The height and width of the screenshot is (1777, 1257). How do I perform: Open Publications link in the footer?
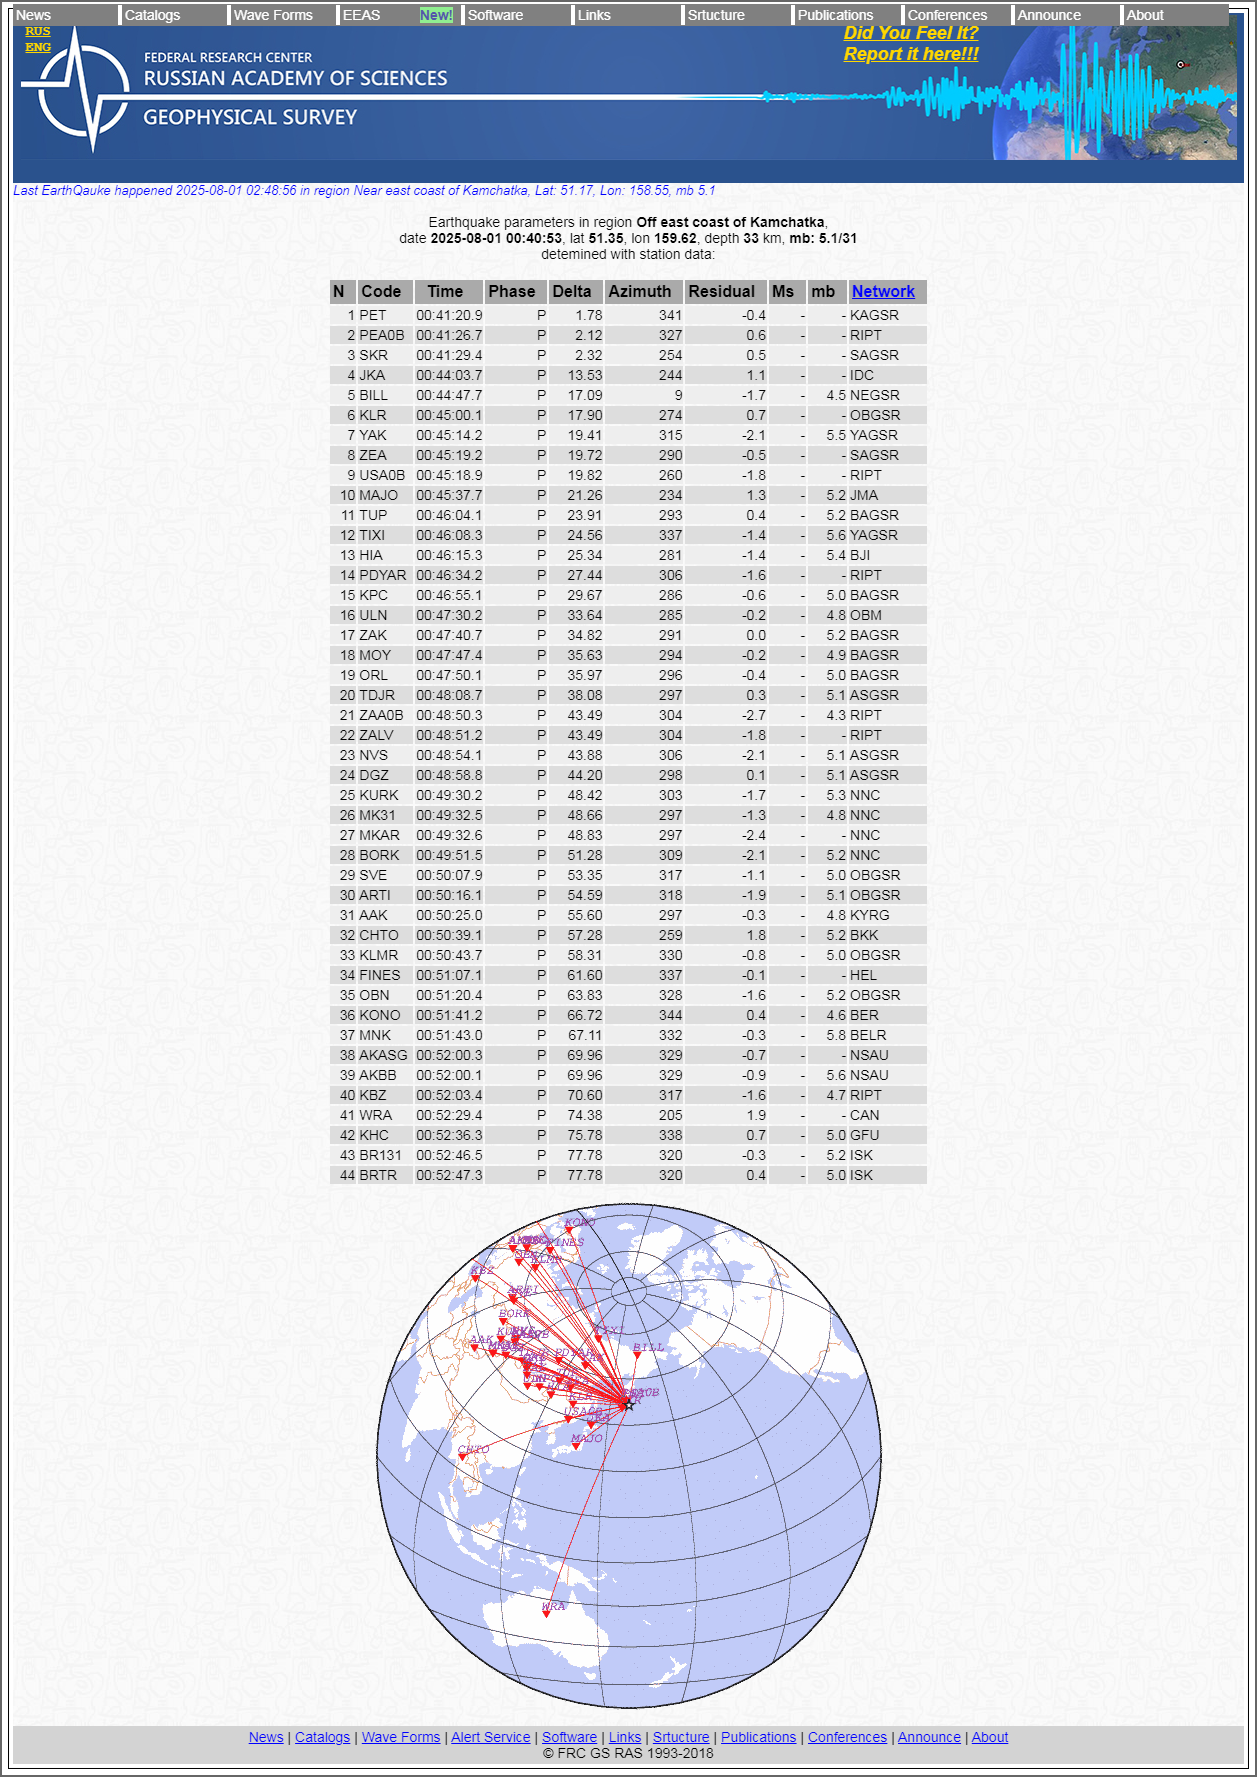point(759,1737)
